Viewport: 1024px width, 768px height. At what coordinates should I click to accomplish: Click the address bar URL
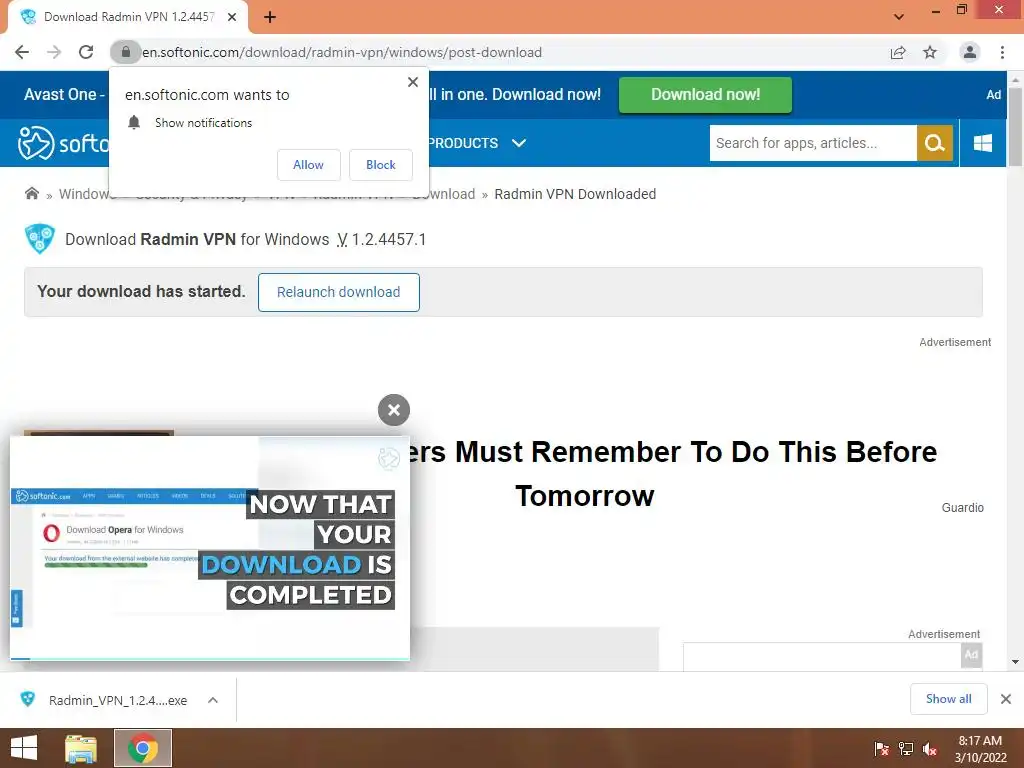[342, 52]
